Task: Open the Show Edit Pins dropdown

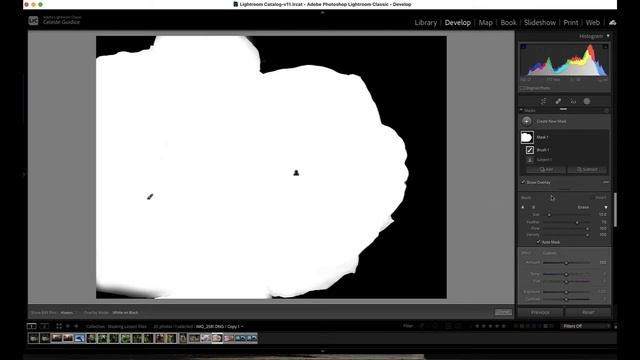Action: coord(67,313)
